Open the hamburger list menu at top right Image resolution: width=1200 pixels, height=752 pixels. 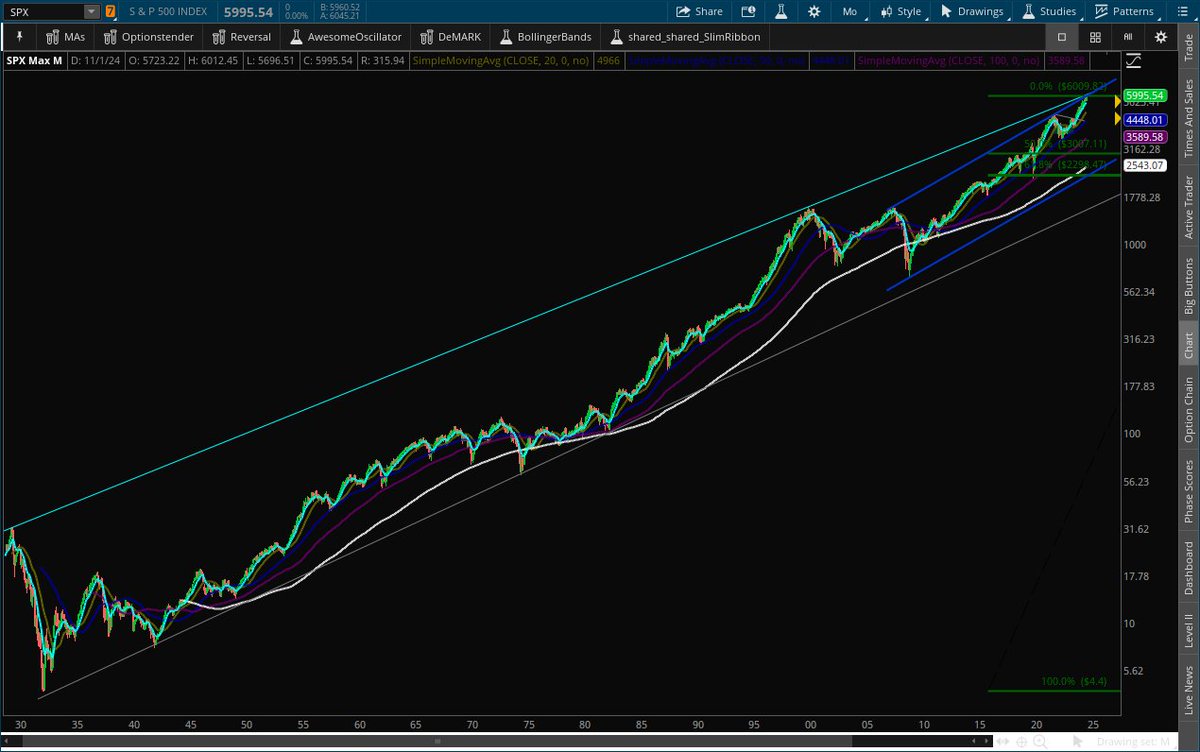[1184, 12]
